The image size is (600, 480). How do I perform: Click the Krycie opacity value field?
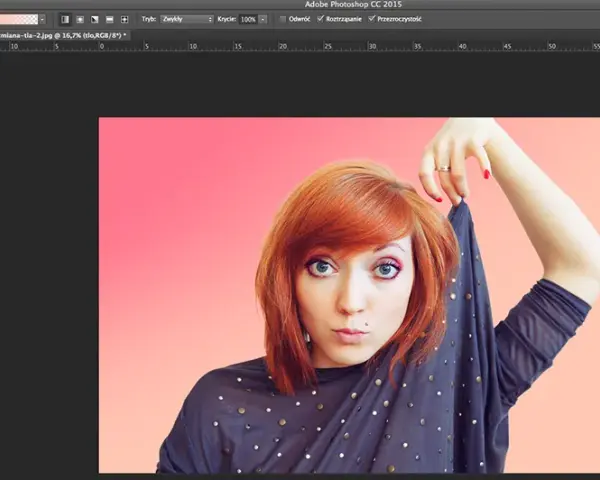[x=248, y=19]
